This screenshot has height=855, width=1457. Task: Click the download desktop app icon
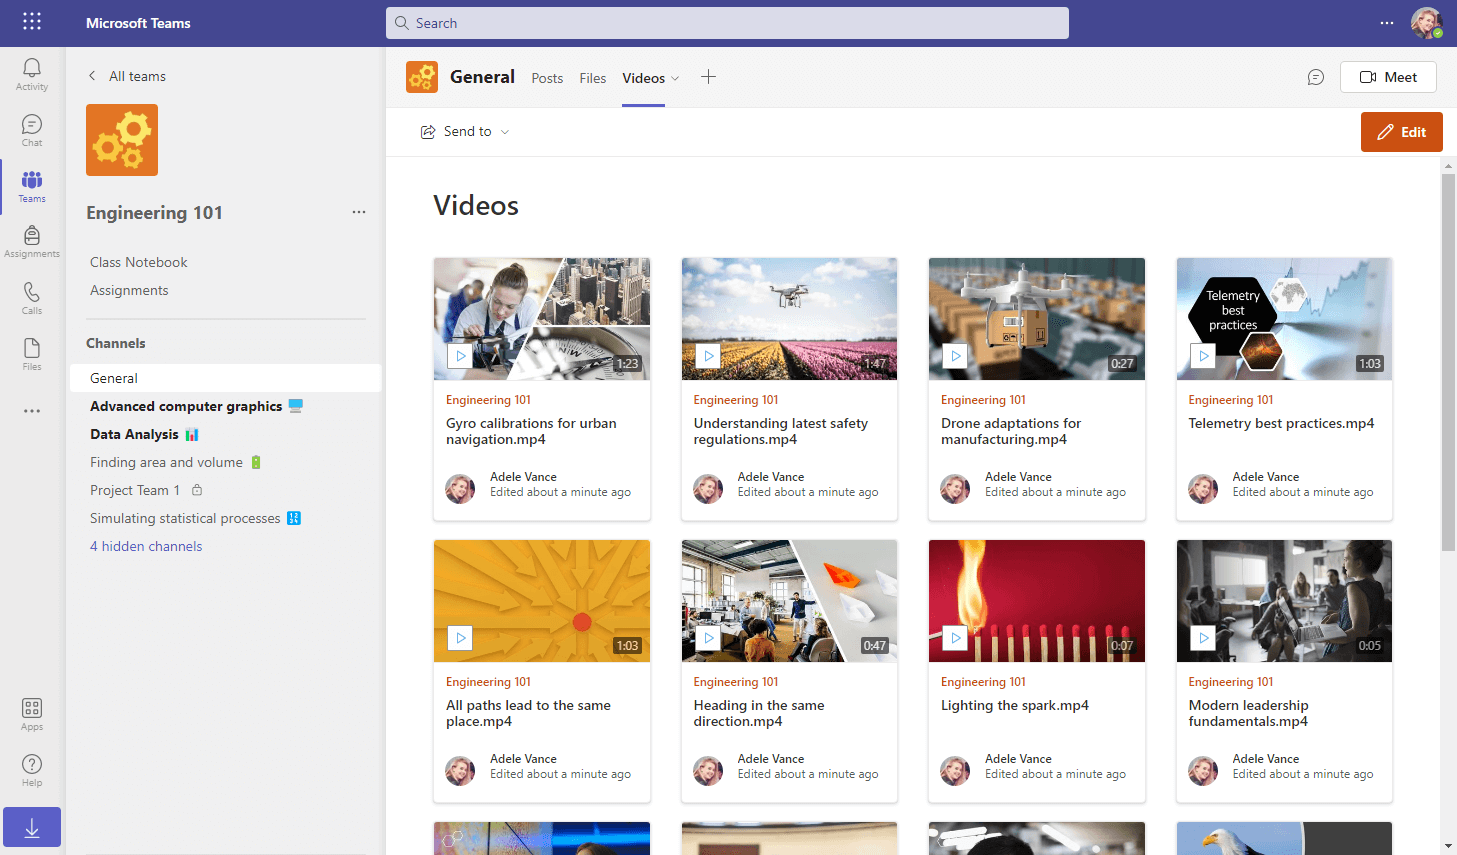coord(31,827)
